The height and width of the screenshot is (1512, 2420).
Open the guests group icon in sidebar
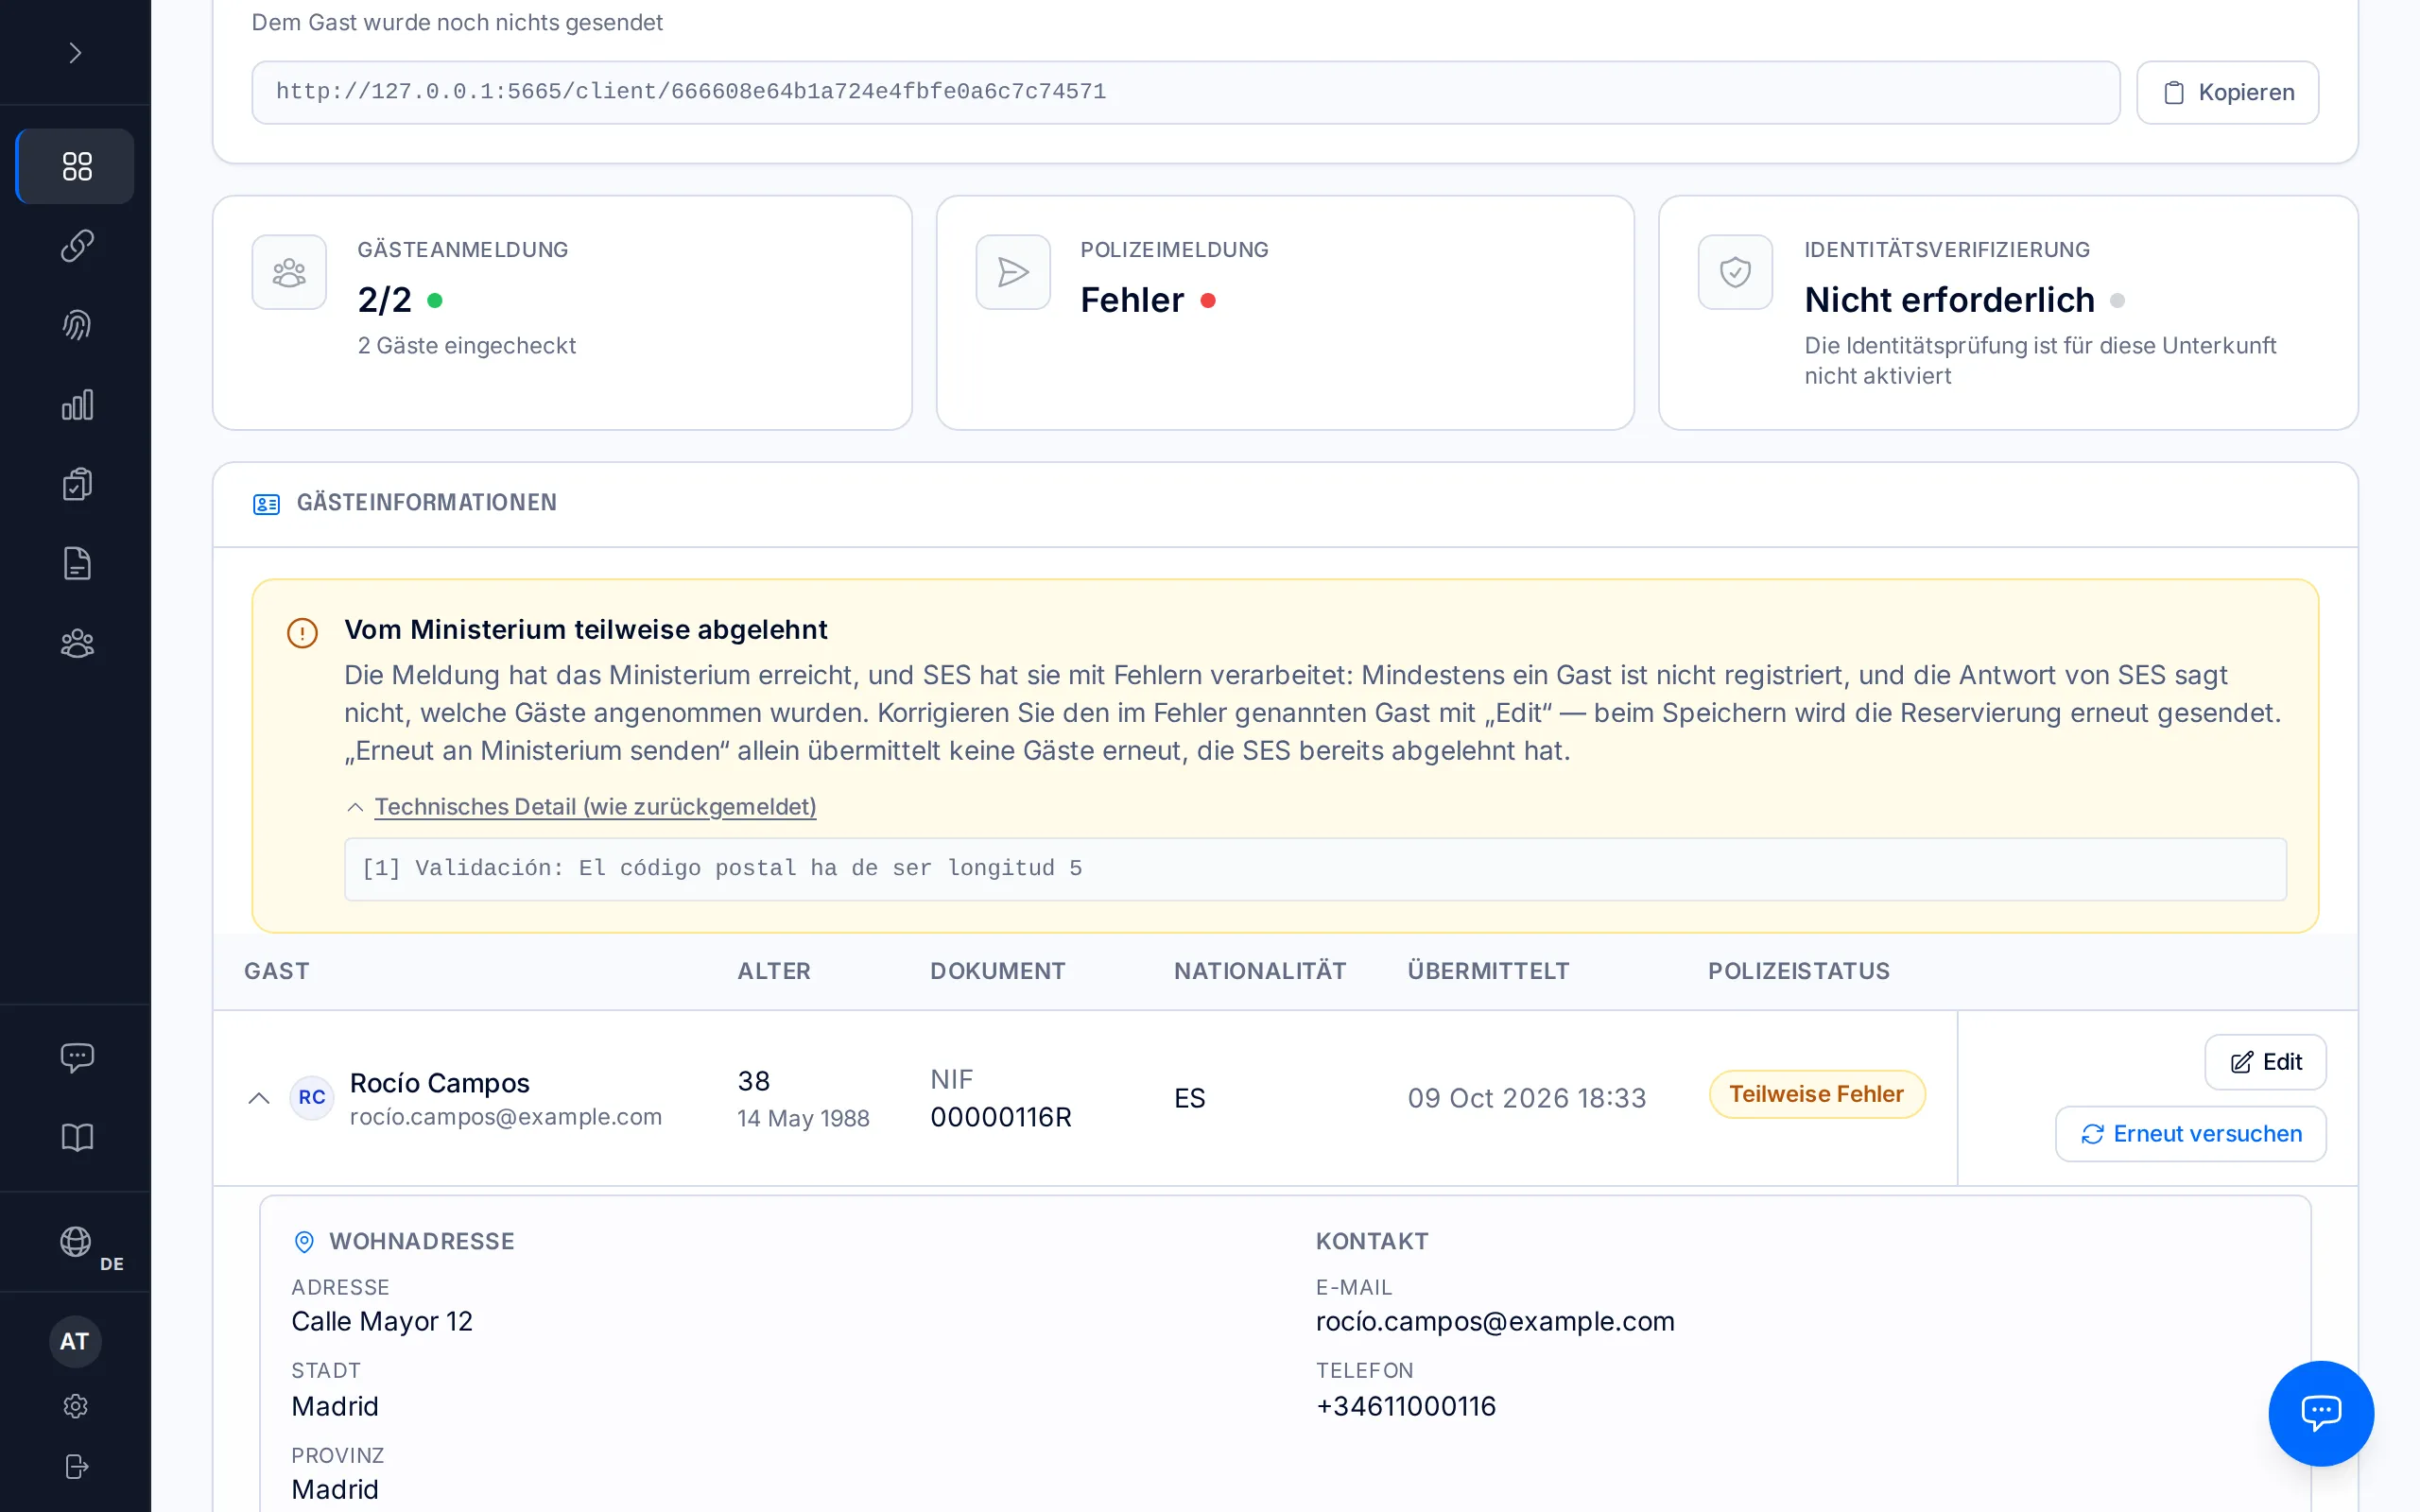76,643
